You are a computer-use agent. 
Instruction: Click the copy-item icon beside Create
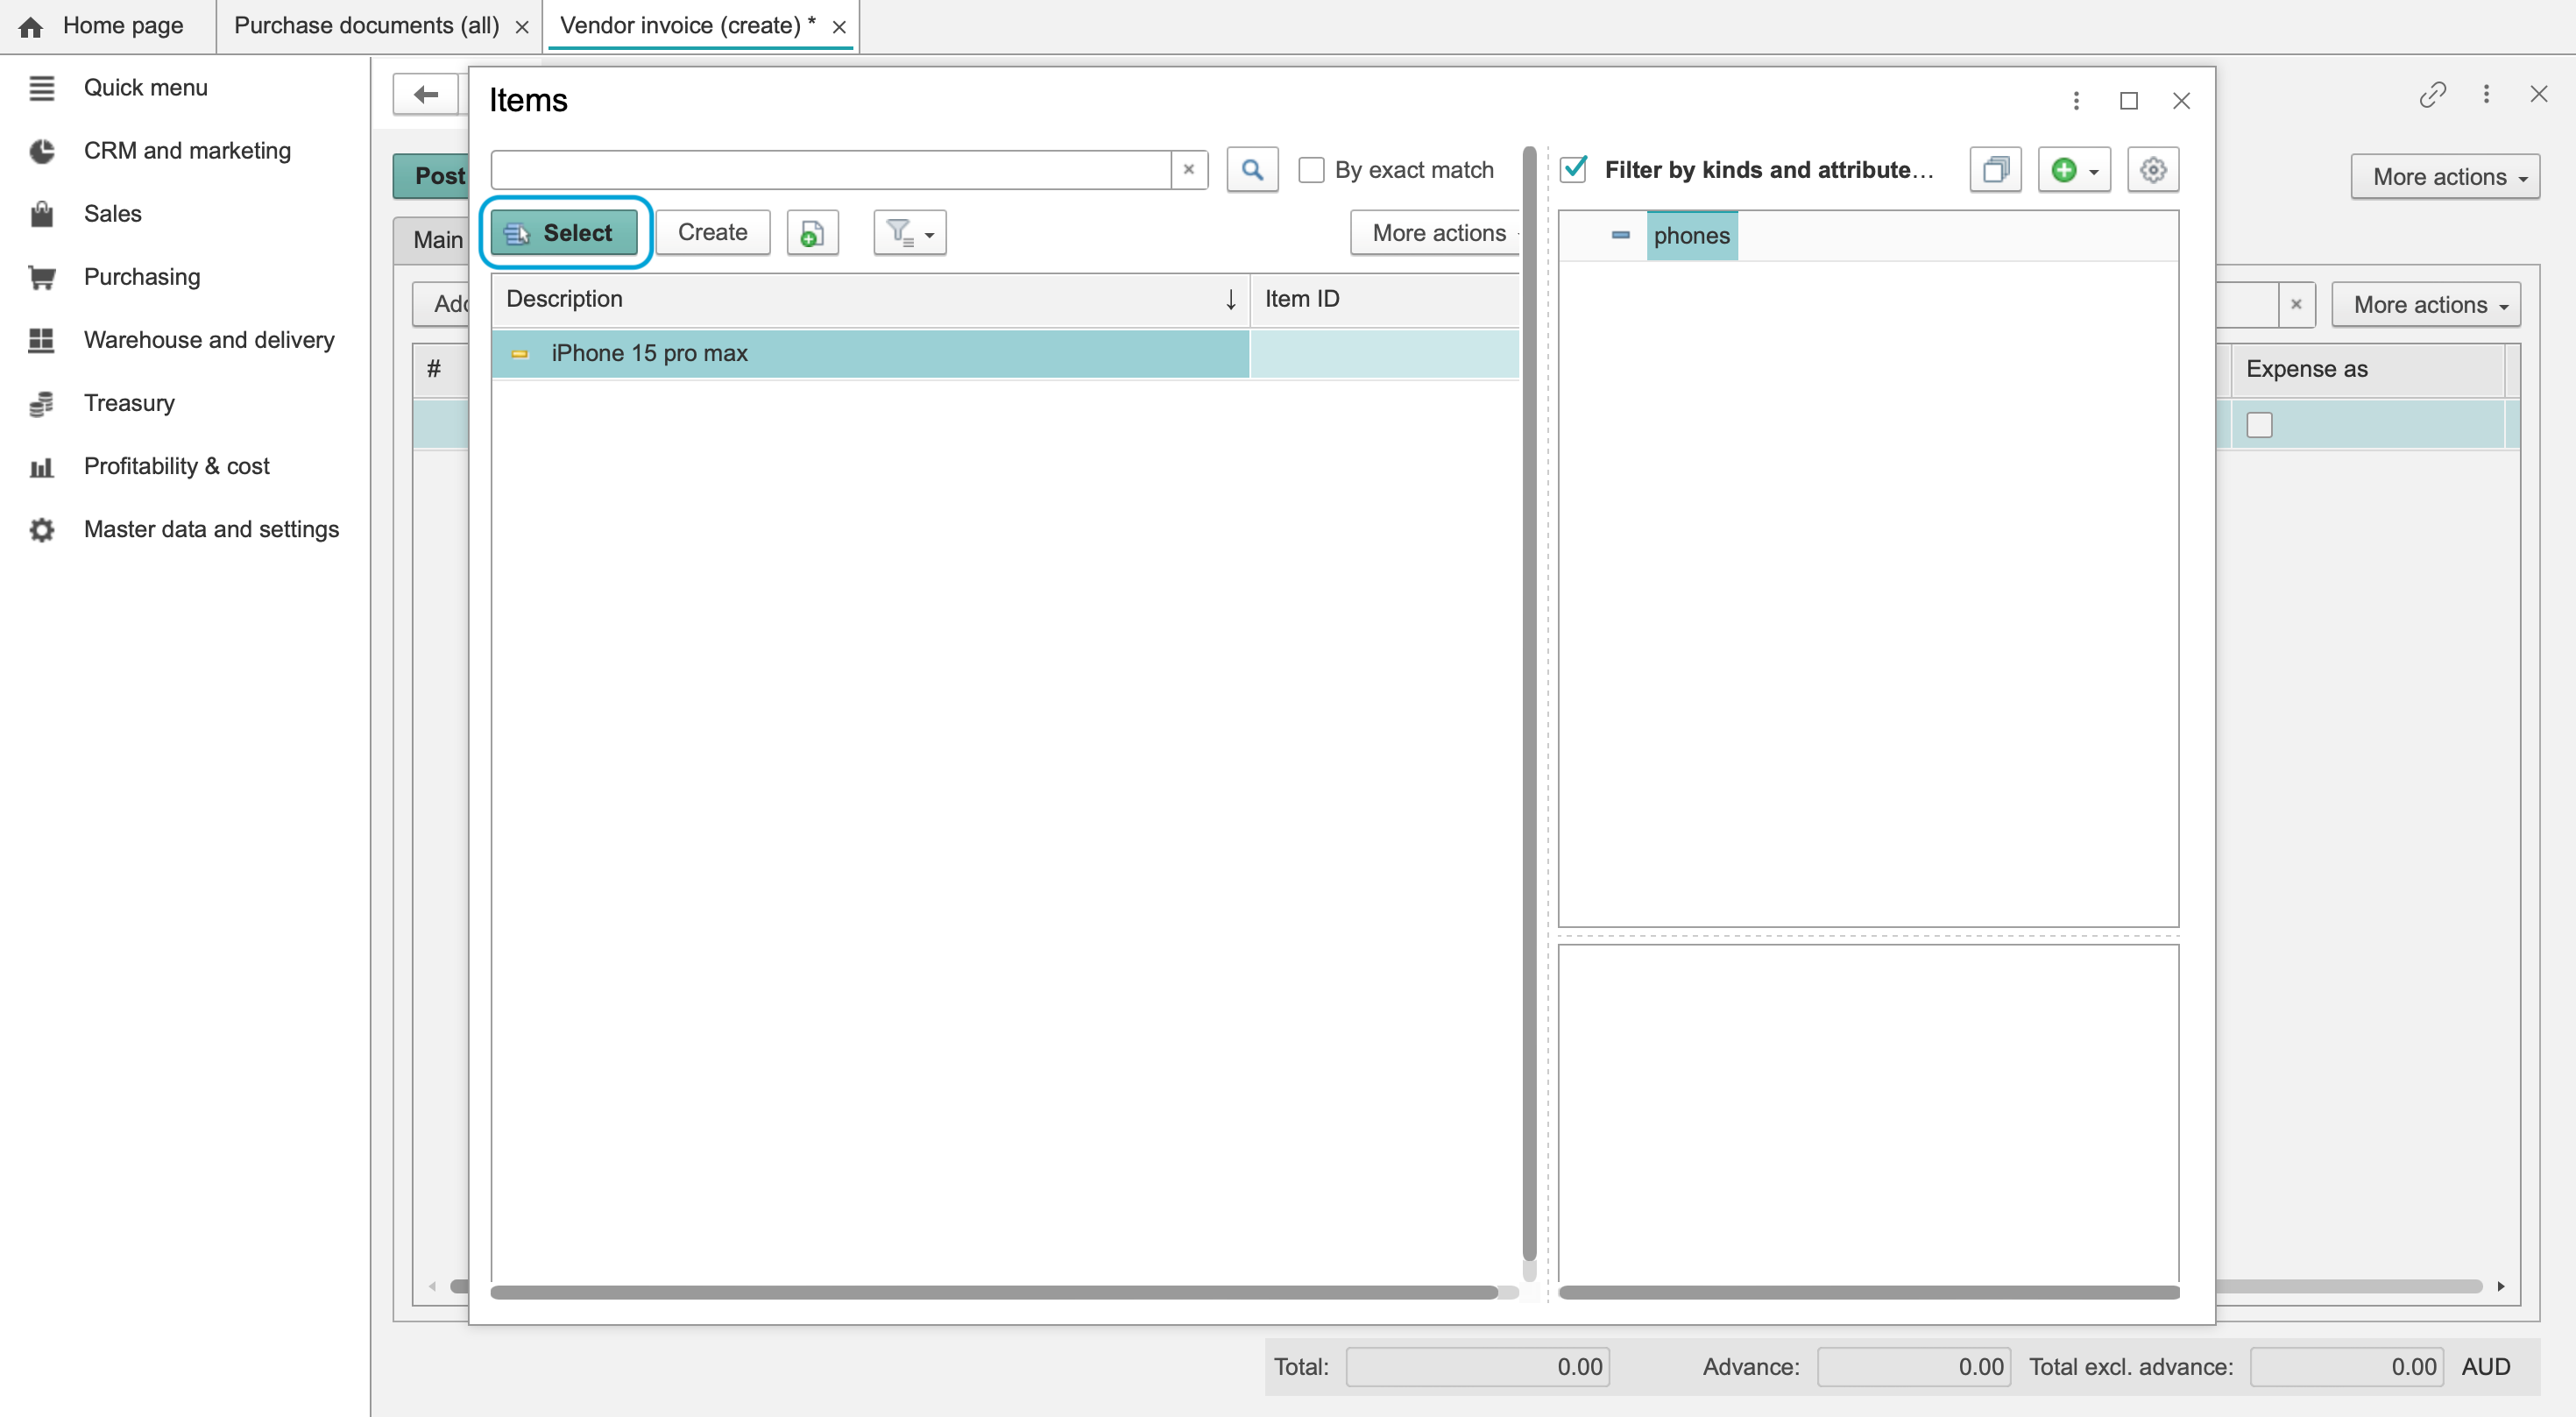[x=812, y=233]
